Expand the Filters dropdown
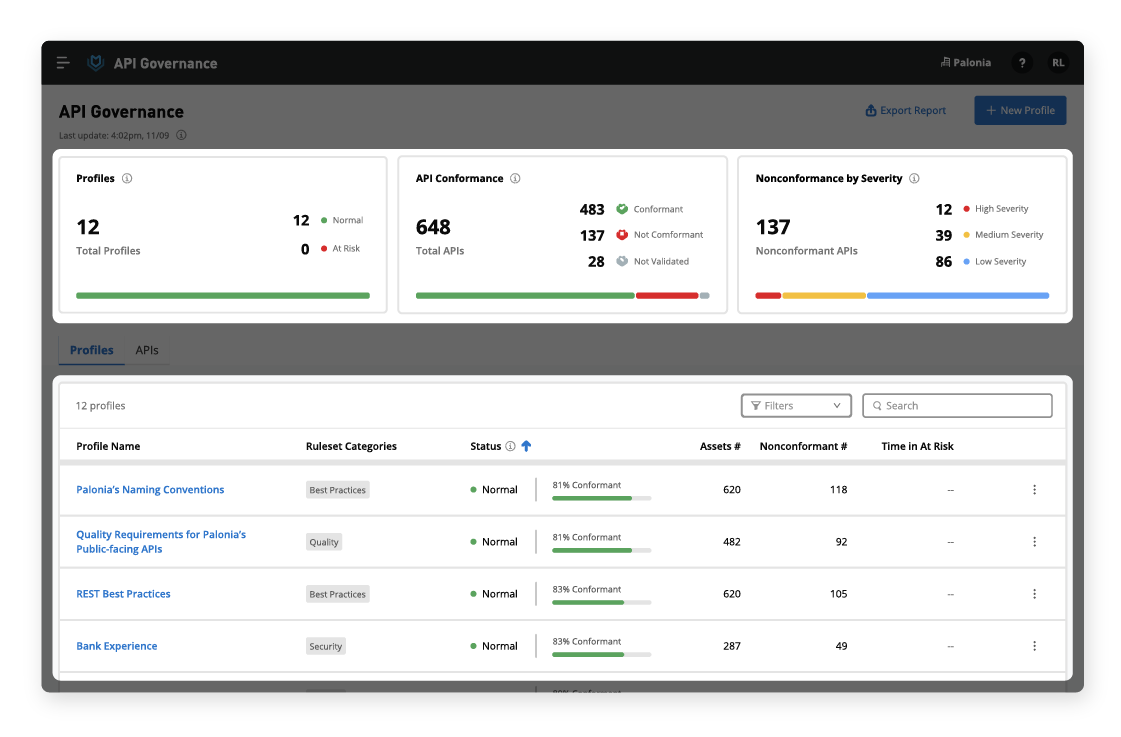This screenshot has height=737, width=1121. [x=796, y=405]
